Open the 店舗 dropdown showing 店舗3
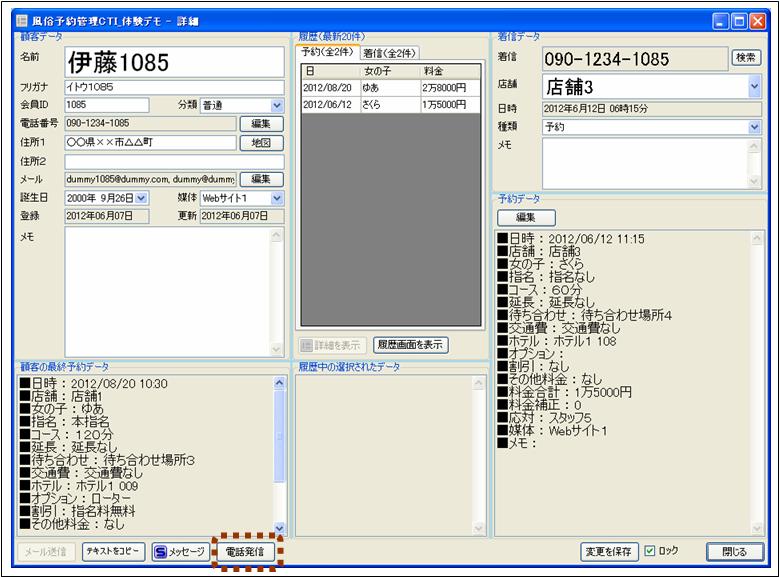This screenshot has height=577, width=780. tap(754, 87)
